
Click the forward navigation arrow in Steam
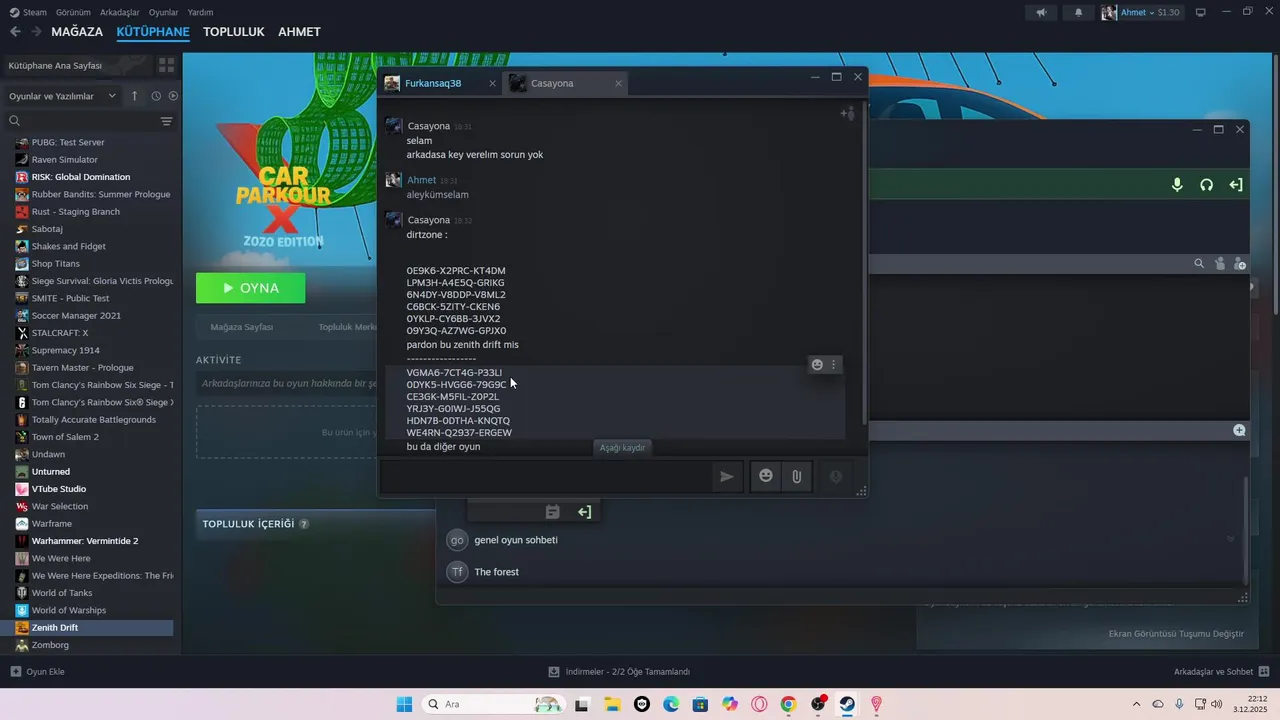point(36,32)
